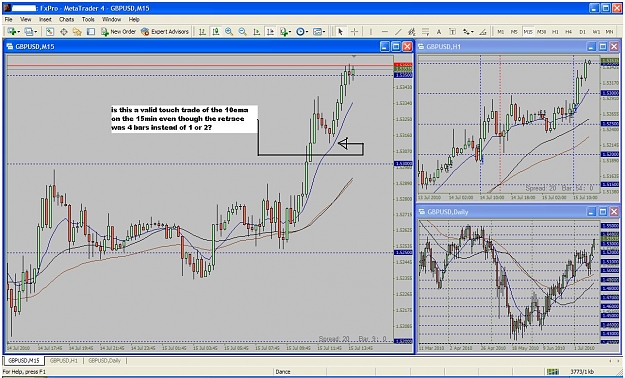
Task: Open the Charts menu
Action: click(67, 19)
